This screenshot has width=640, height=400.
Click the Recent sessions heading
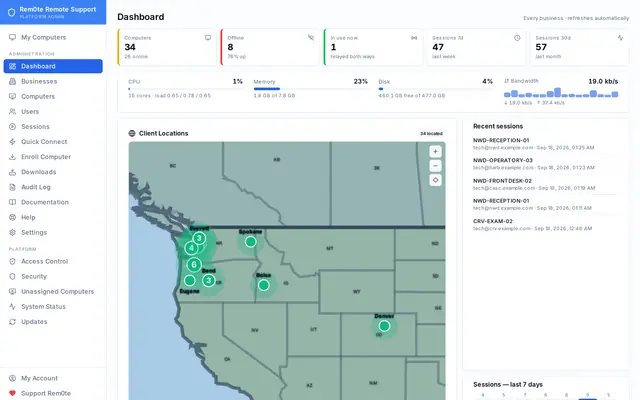click(x=498, y=126)
